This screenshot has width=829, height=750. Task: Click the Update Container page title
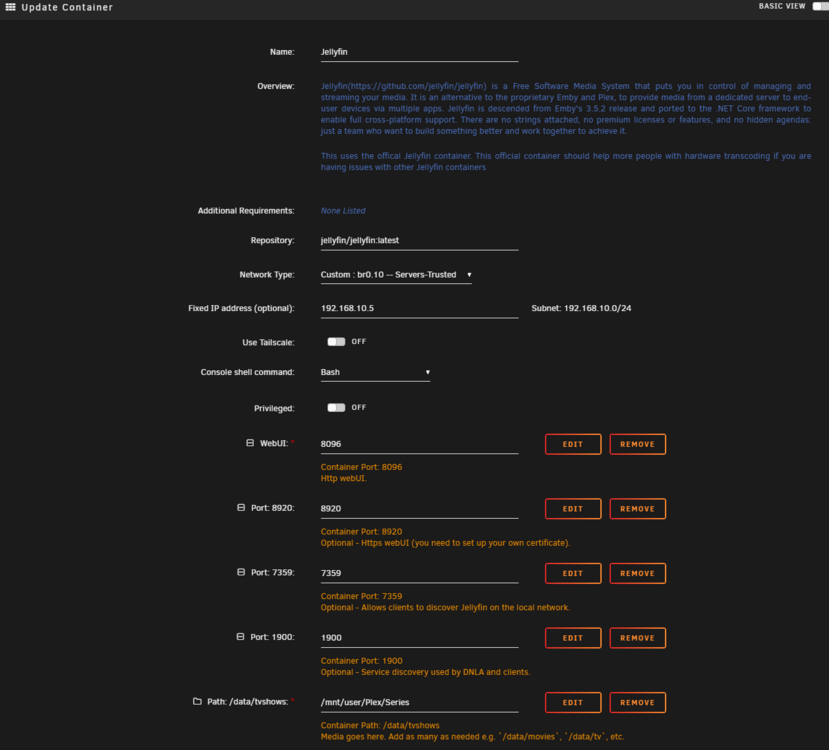tap(67, 7)
